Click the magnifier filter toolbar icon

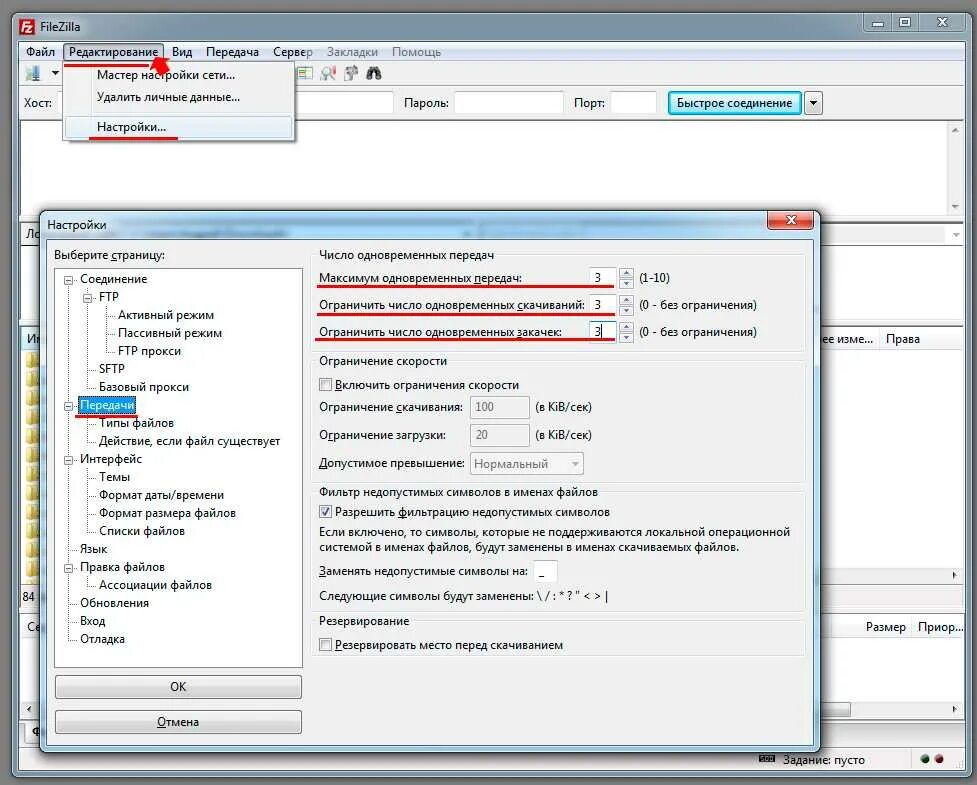[x=328, y=74]
